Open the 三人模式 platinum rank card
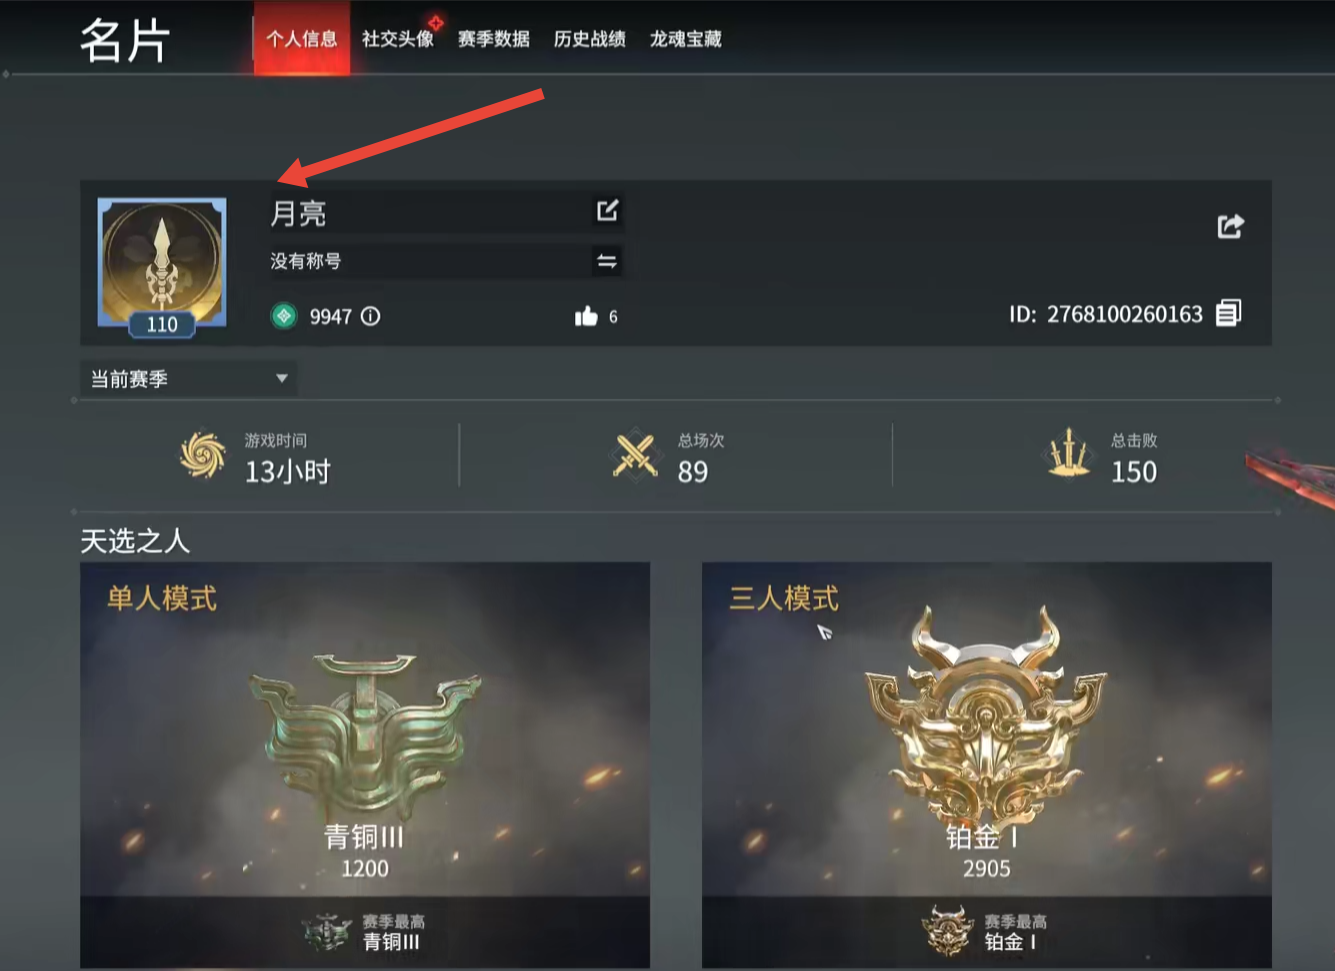Viewport: 1335px width, 971px height. click(987, 765)
